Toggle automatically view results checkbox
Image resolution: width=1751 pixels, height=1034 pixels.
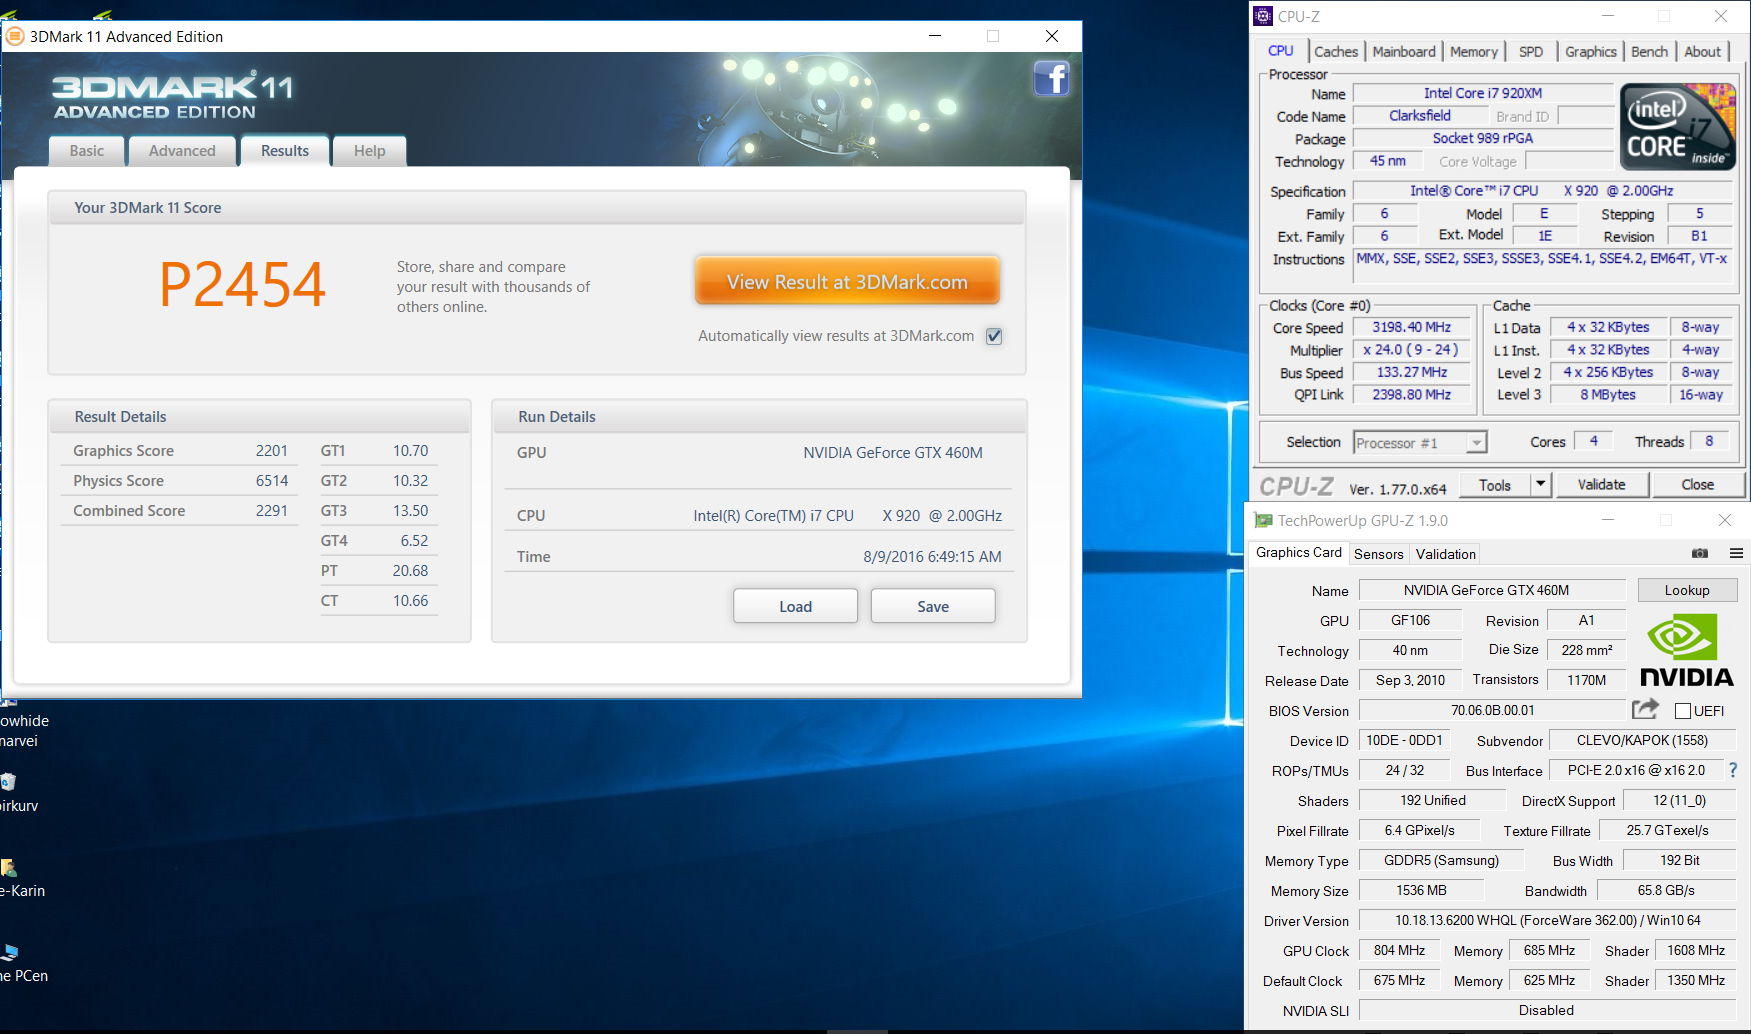994,336
